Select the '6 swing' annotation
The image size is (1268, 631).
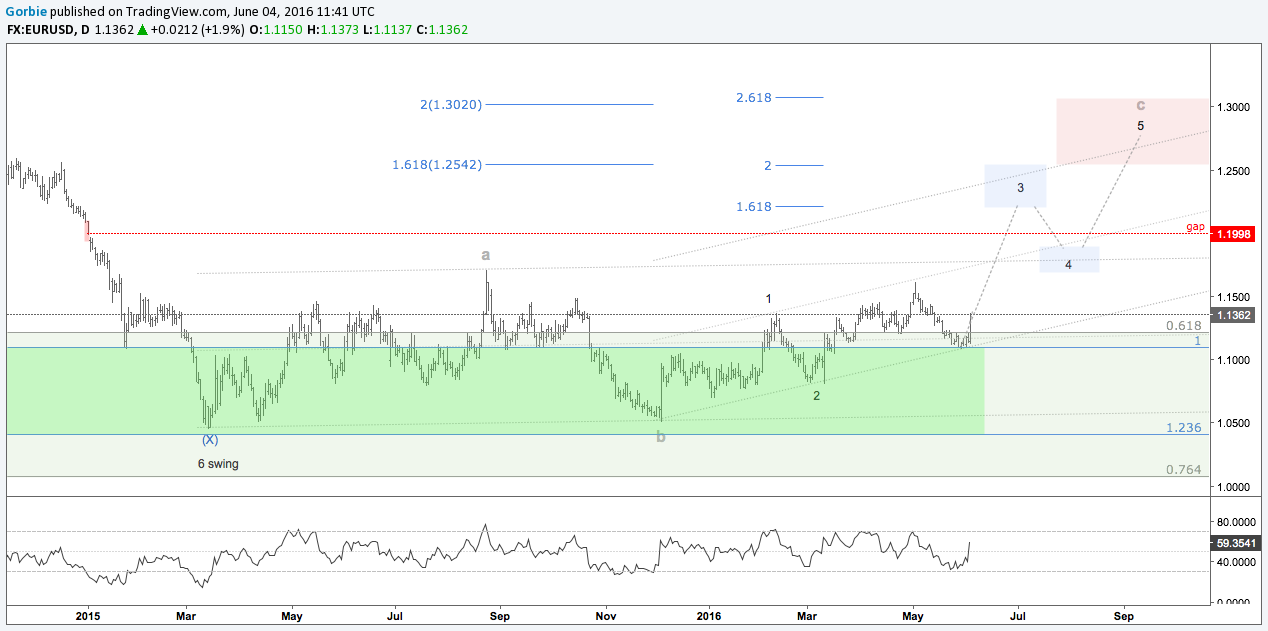(218, 464)
